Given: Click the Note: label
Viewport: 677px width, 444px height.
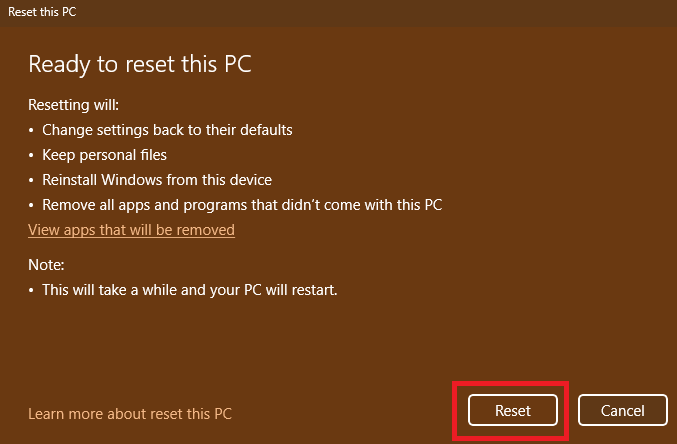Looking at the screenshot, I should pyautogui.click(x=46, y=265).
